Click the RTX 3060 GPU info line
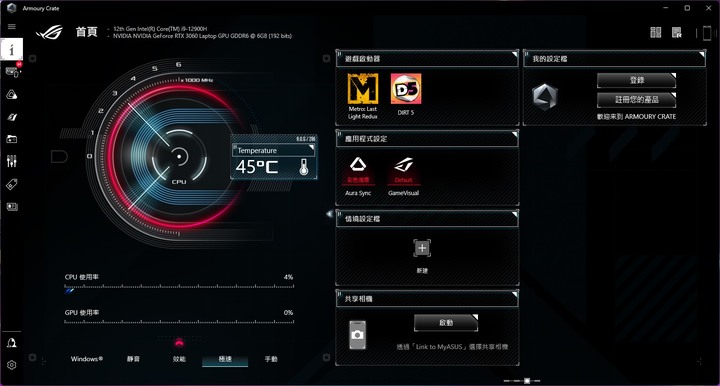This screenshot has width=720, height=386. coord(202,36)
